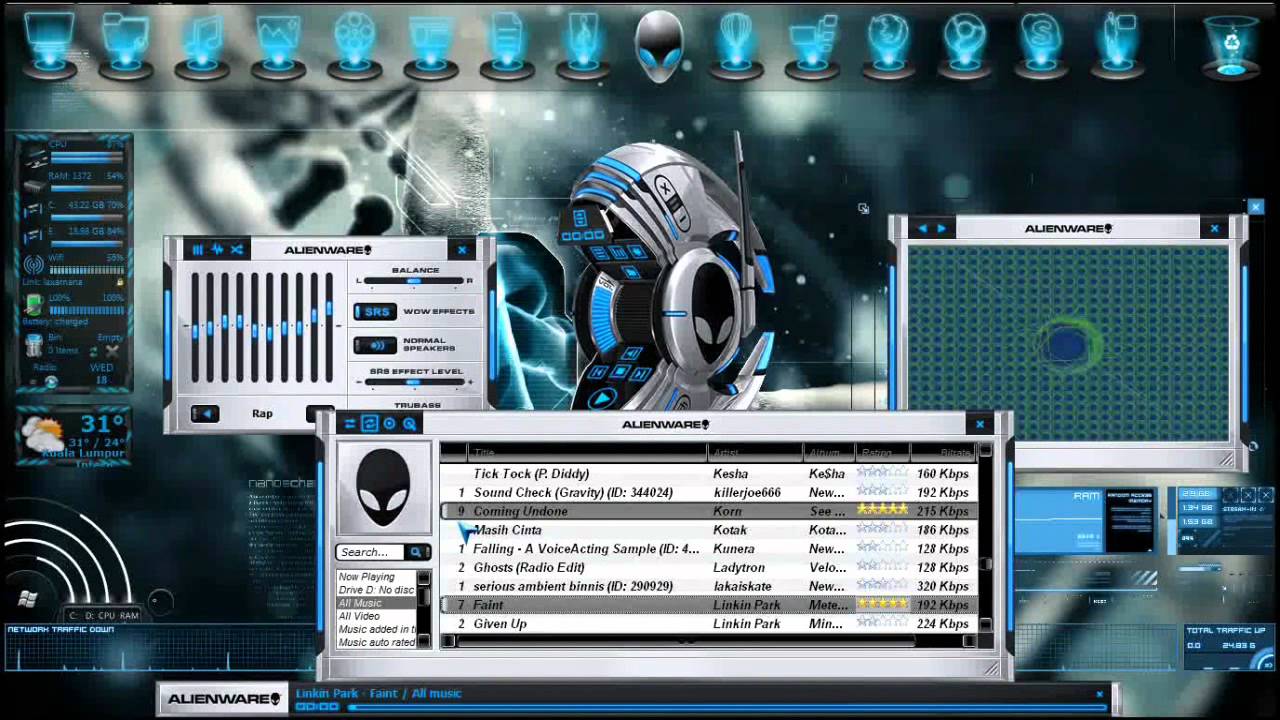Click next visualization arrow in visualizer window
Screen dimensions: 1280x720
941,229
